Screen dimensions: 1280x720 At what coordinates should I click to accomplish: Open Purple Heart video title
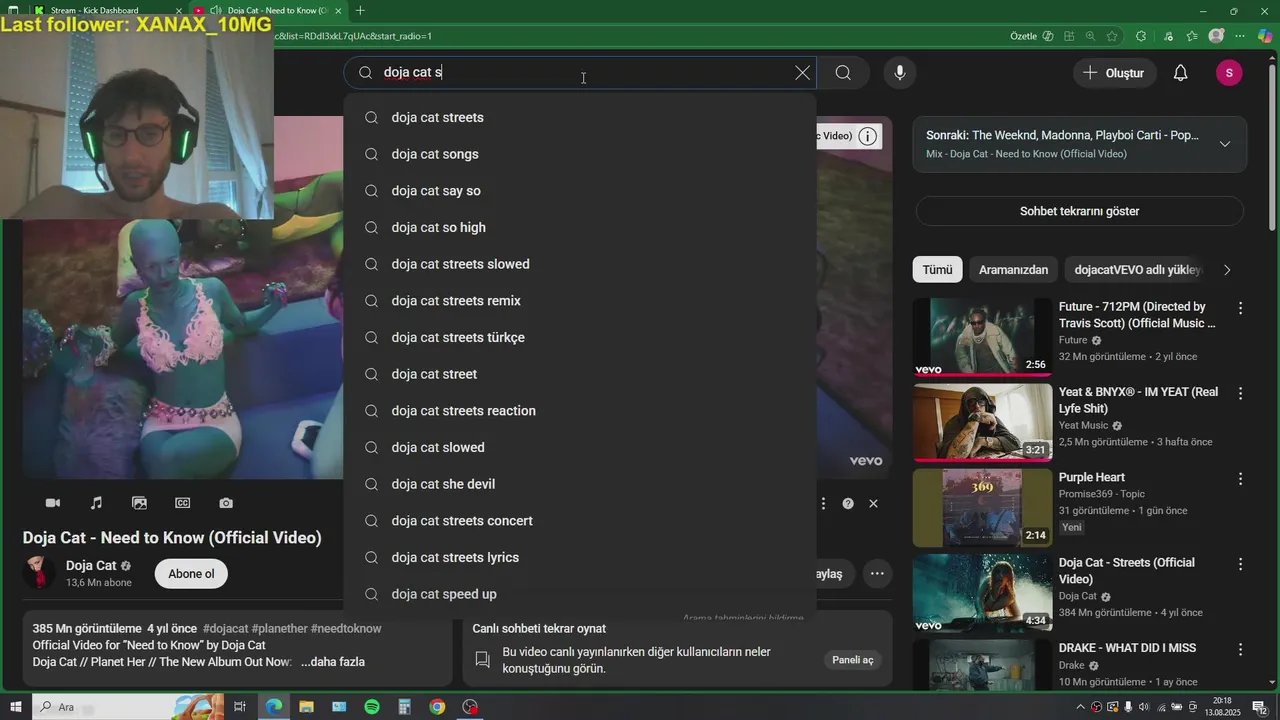pyautogui.click(x=1092, y=477)
